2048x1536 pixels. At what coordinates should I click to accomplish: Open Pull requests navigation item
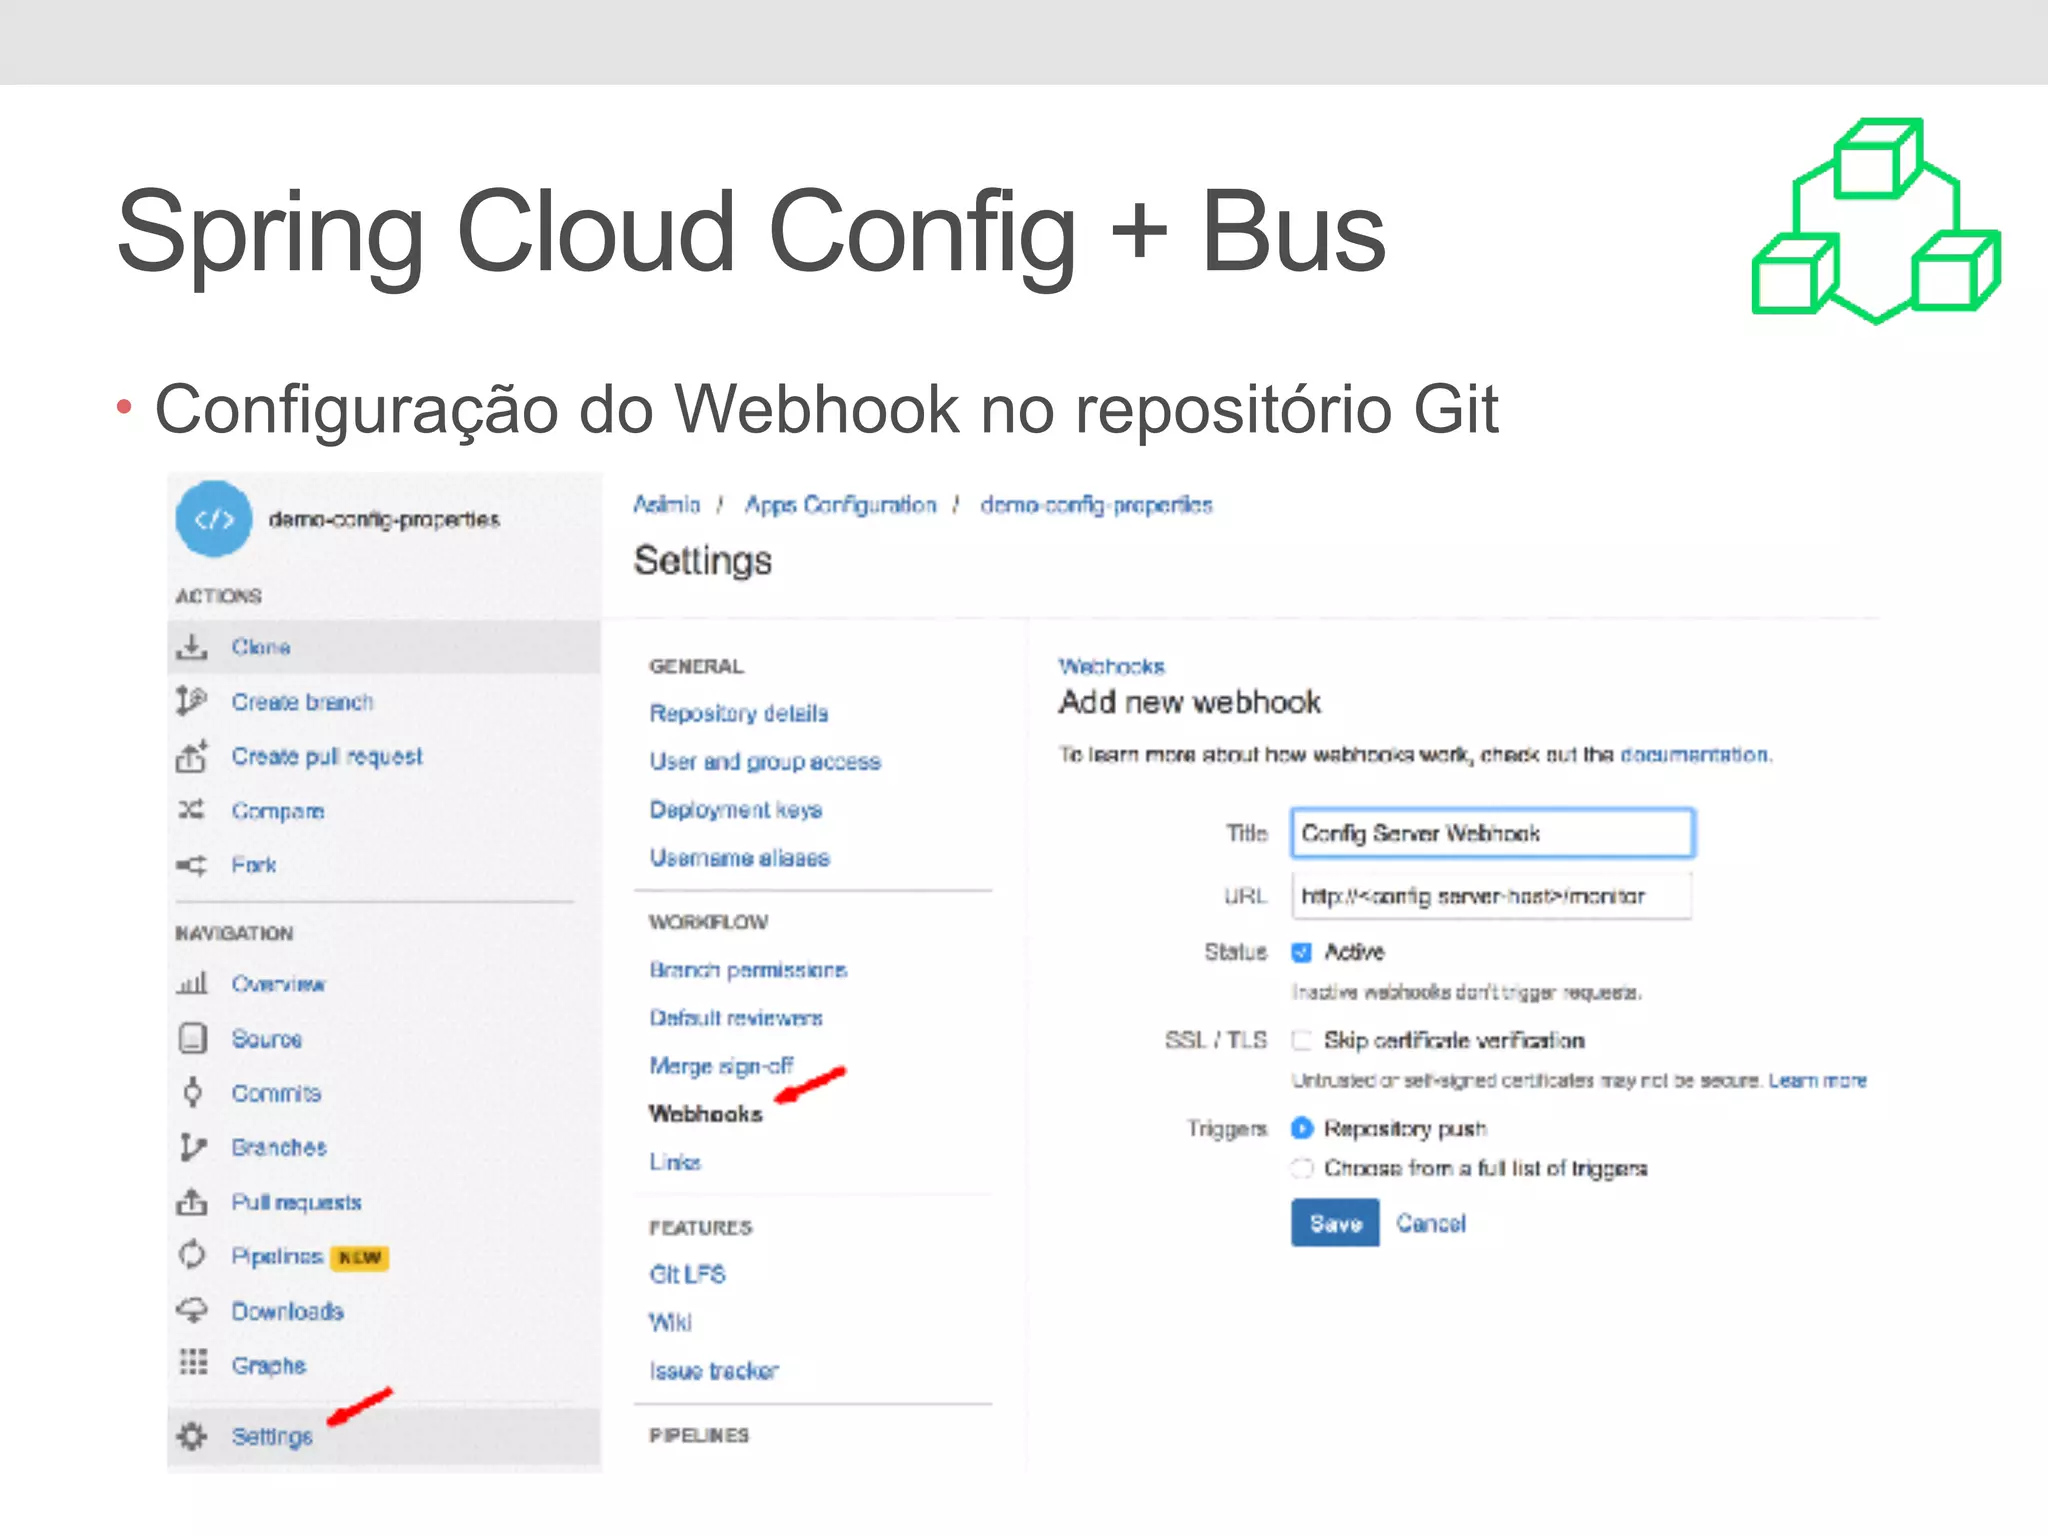tap(296, 1202)
